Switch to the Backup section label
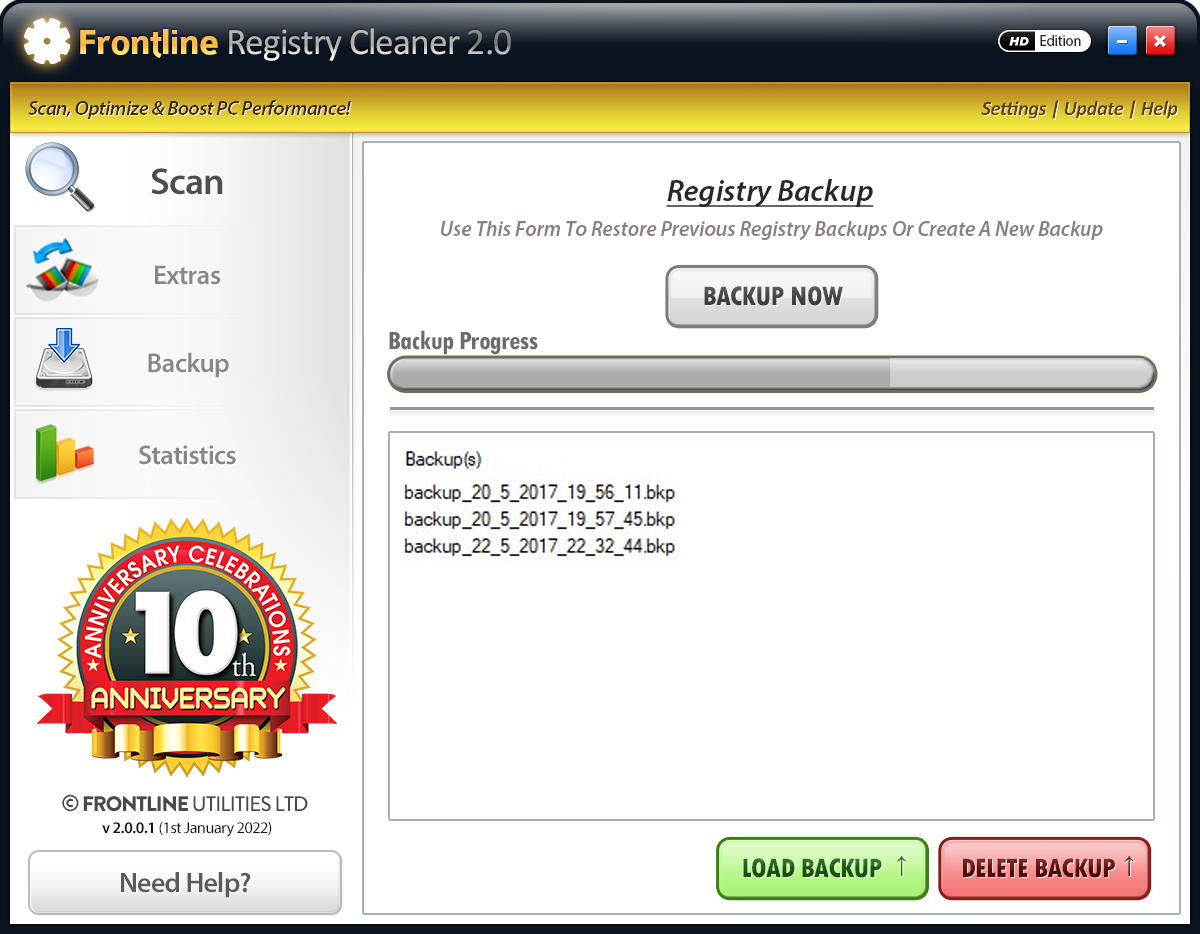Image resolution: width=1200 pixels, height=934 pixels. (x=188, y=363)
